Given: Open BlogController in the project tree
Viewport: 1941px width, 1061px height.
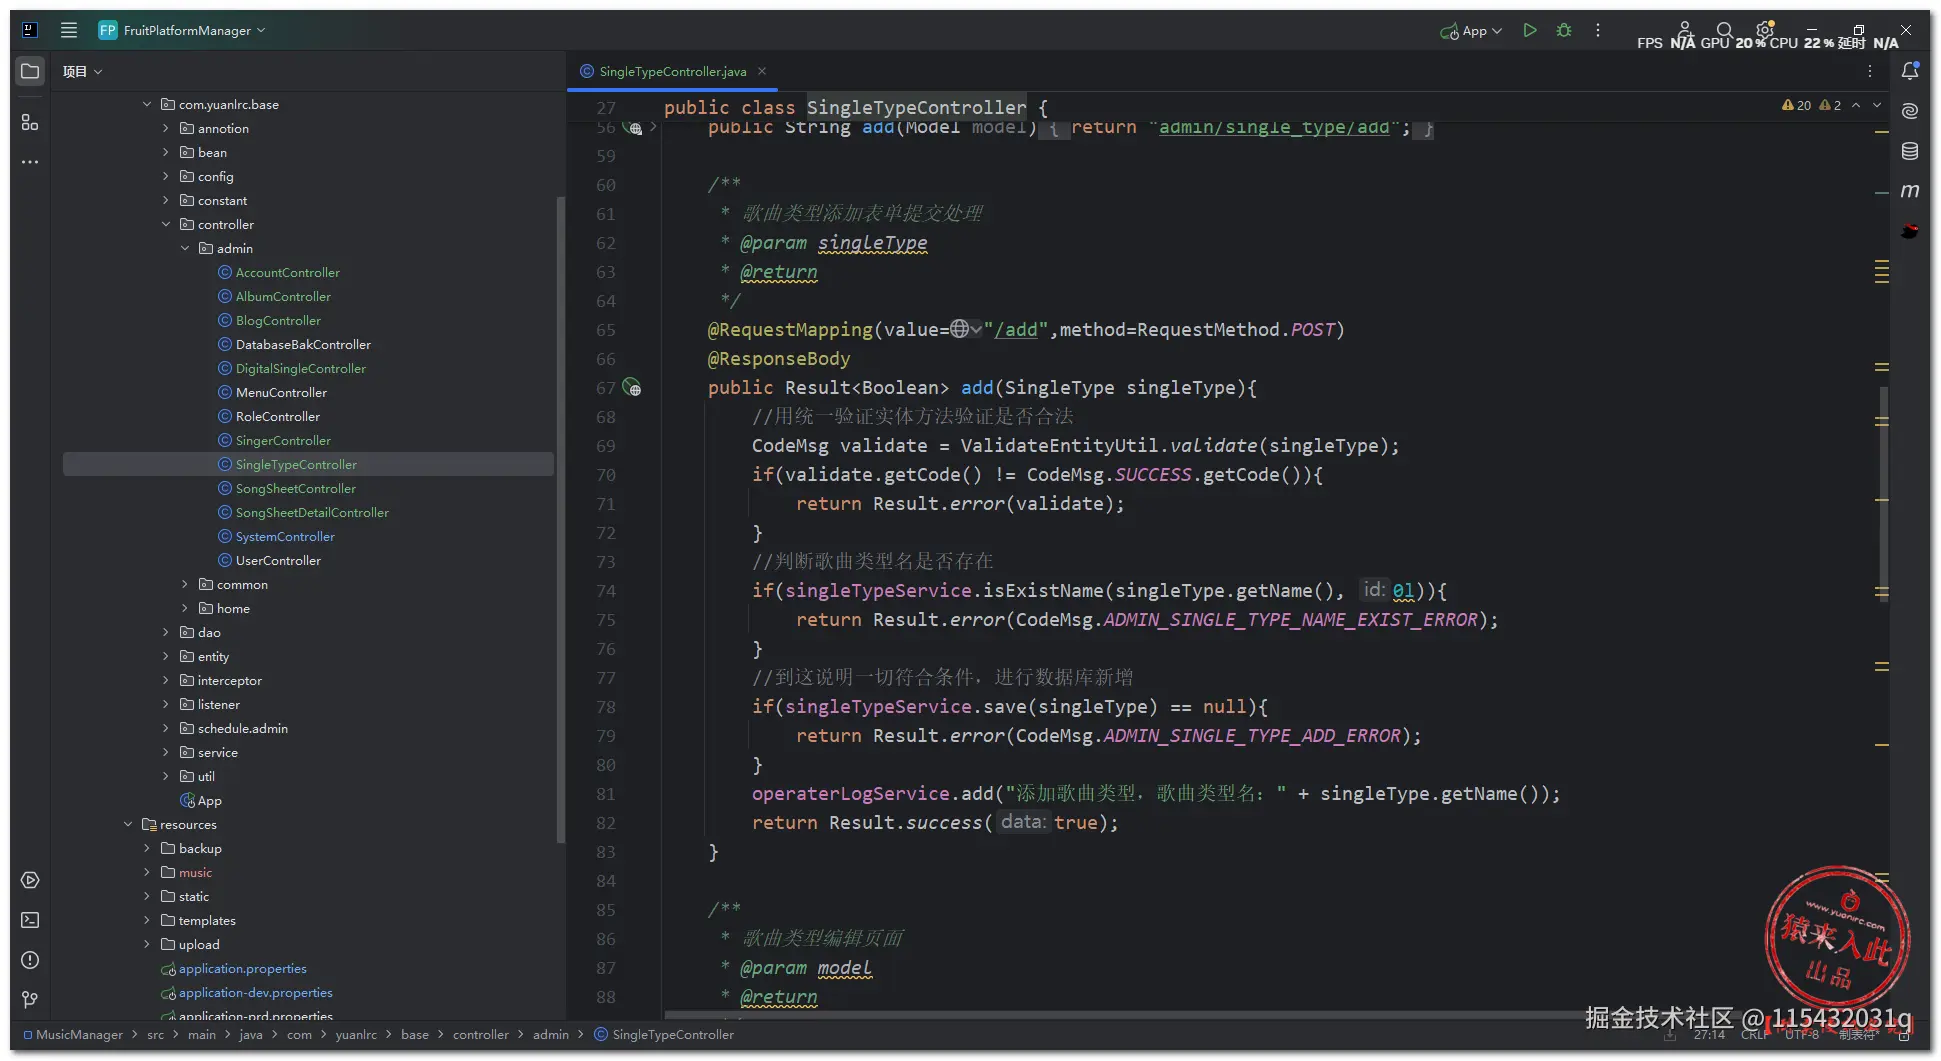Looking at the screenshot, I should tap(278, 320).
